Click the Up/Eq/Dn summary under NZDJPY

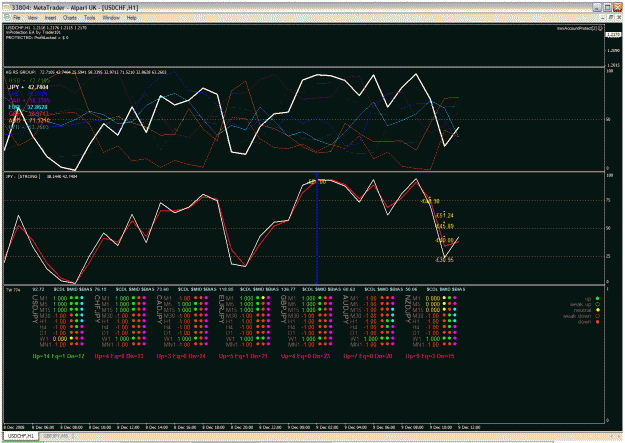click(430, 356)
